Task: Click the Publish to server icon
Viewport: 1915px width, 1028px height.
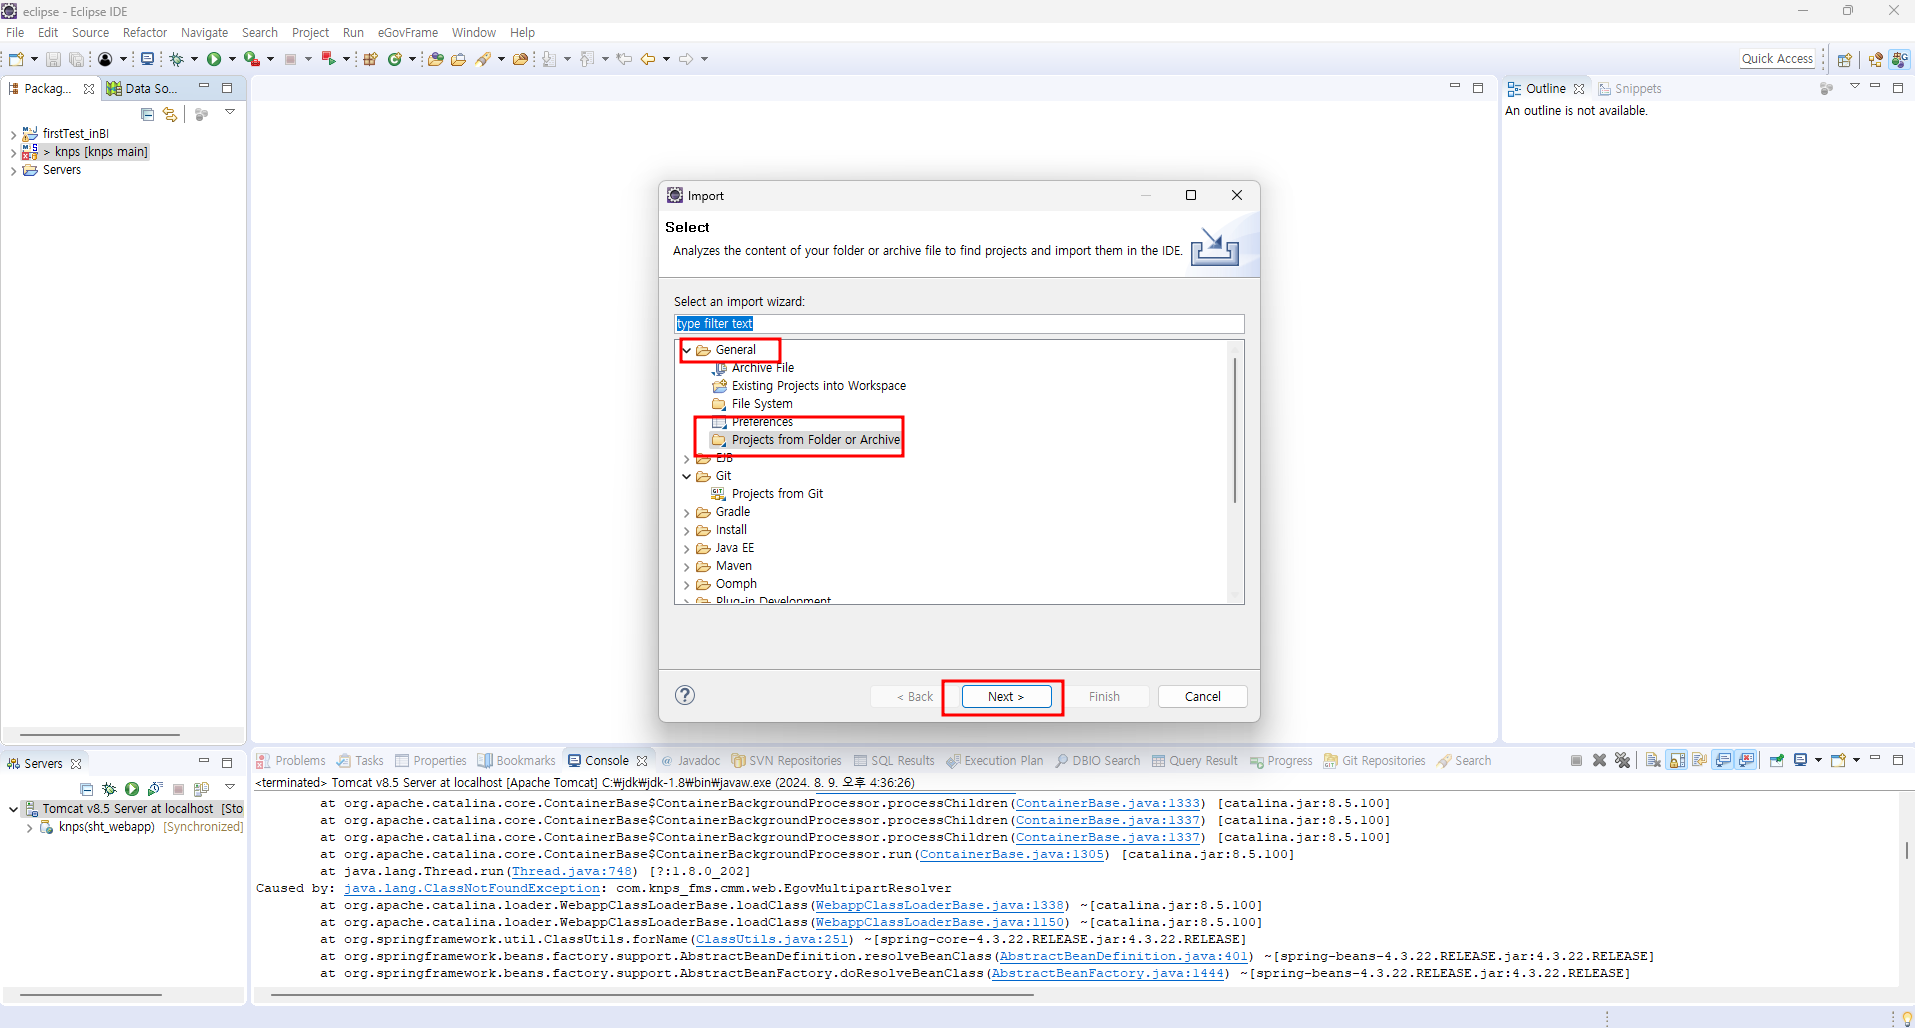Action: coord(201,789)
